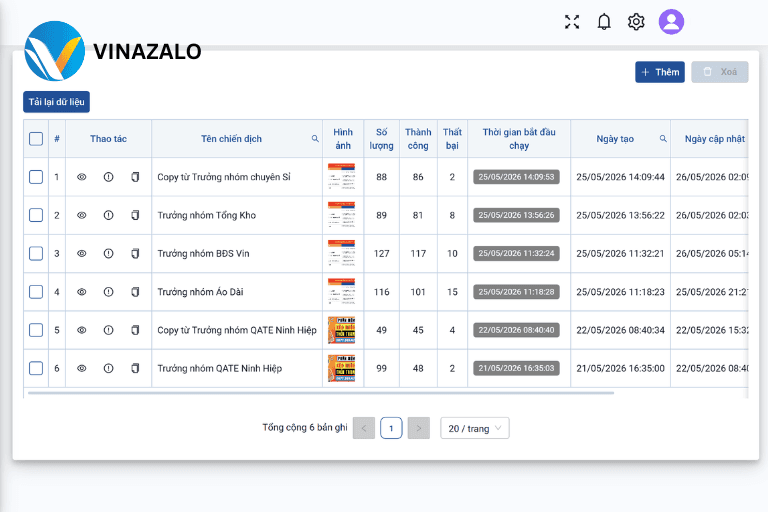Click the horizontal table scrollbar

(321, 393)
